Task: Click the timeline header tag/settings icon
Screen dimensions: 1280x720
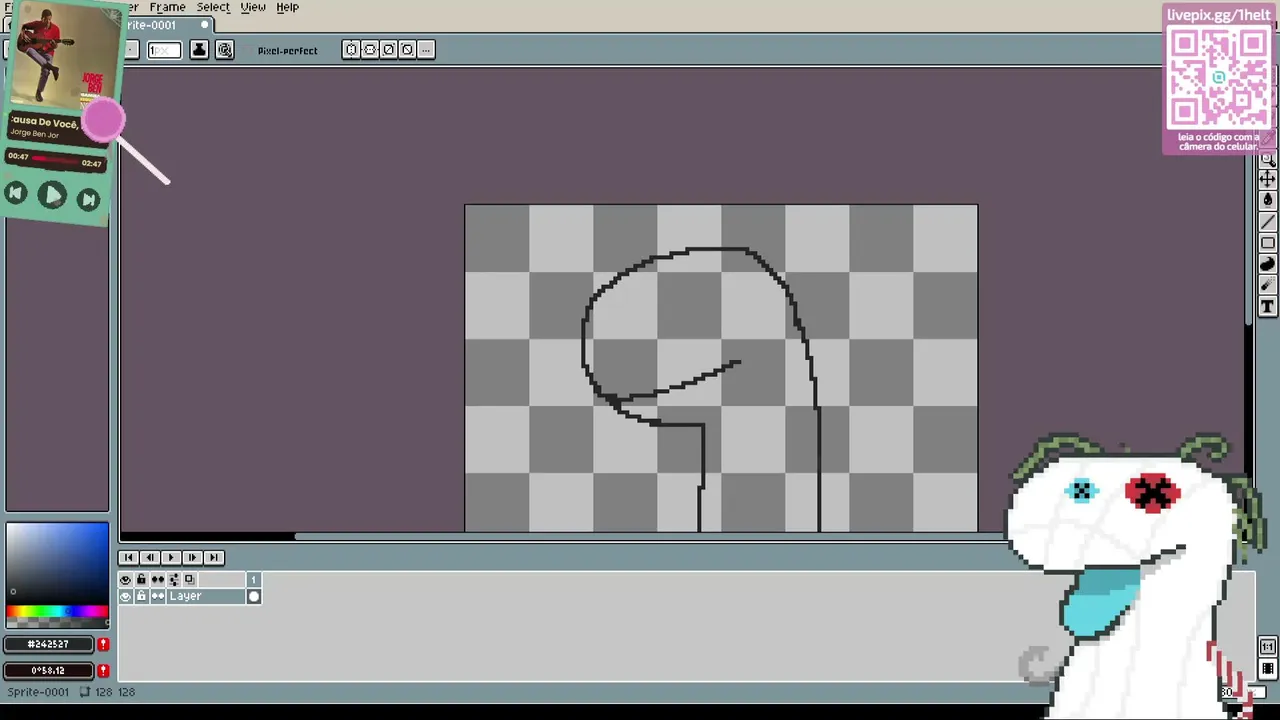Action: pos(174,580)
